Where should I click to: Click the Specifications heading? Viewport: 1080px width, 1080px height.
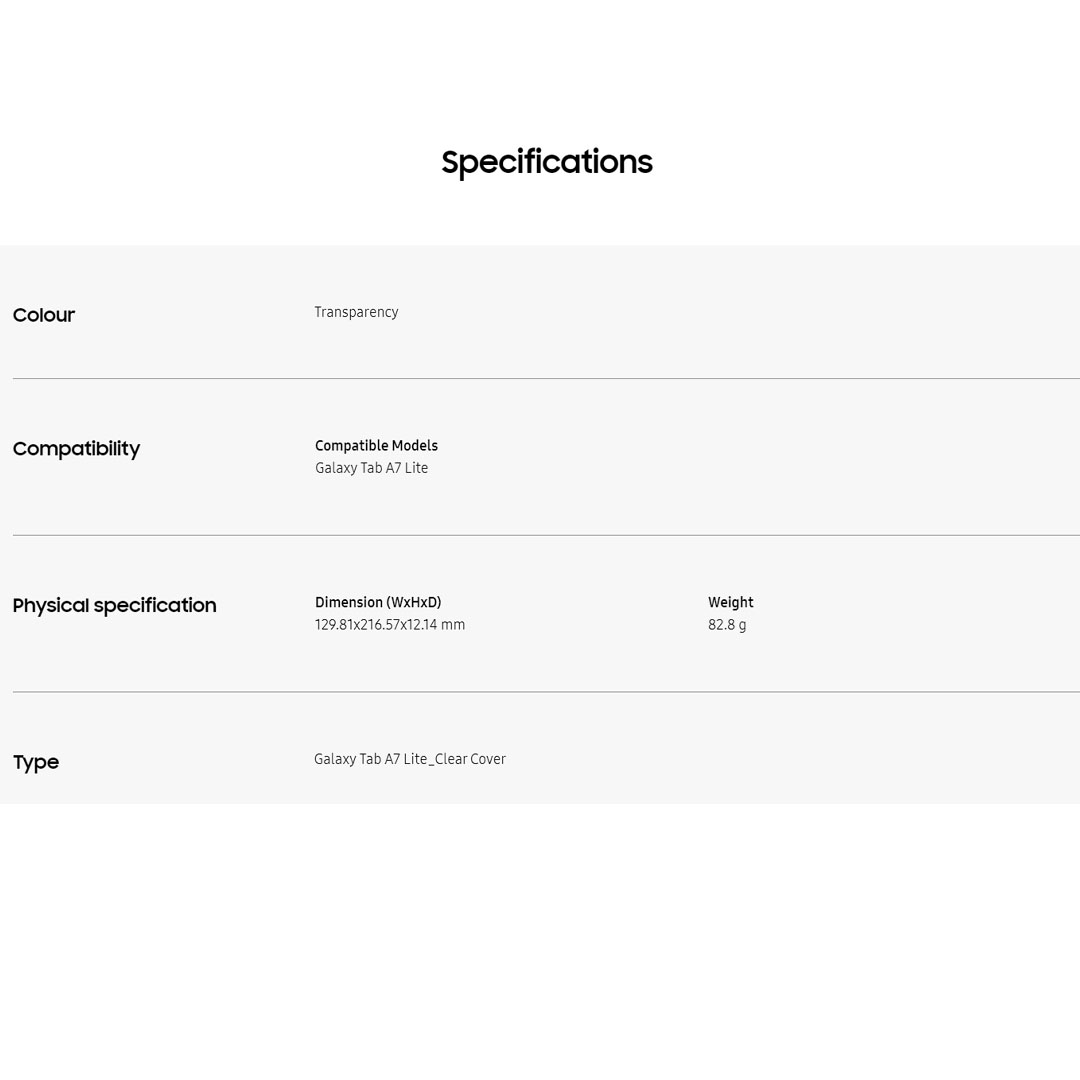coord(546,162)
